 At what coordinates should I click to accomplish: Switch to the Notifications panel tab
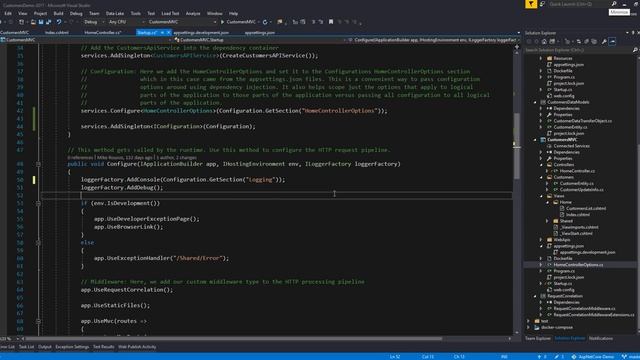pos(600,338)
